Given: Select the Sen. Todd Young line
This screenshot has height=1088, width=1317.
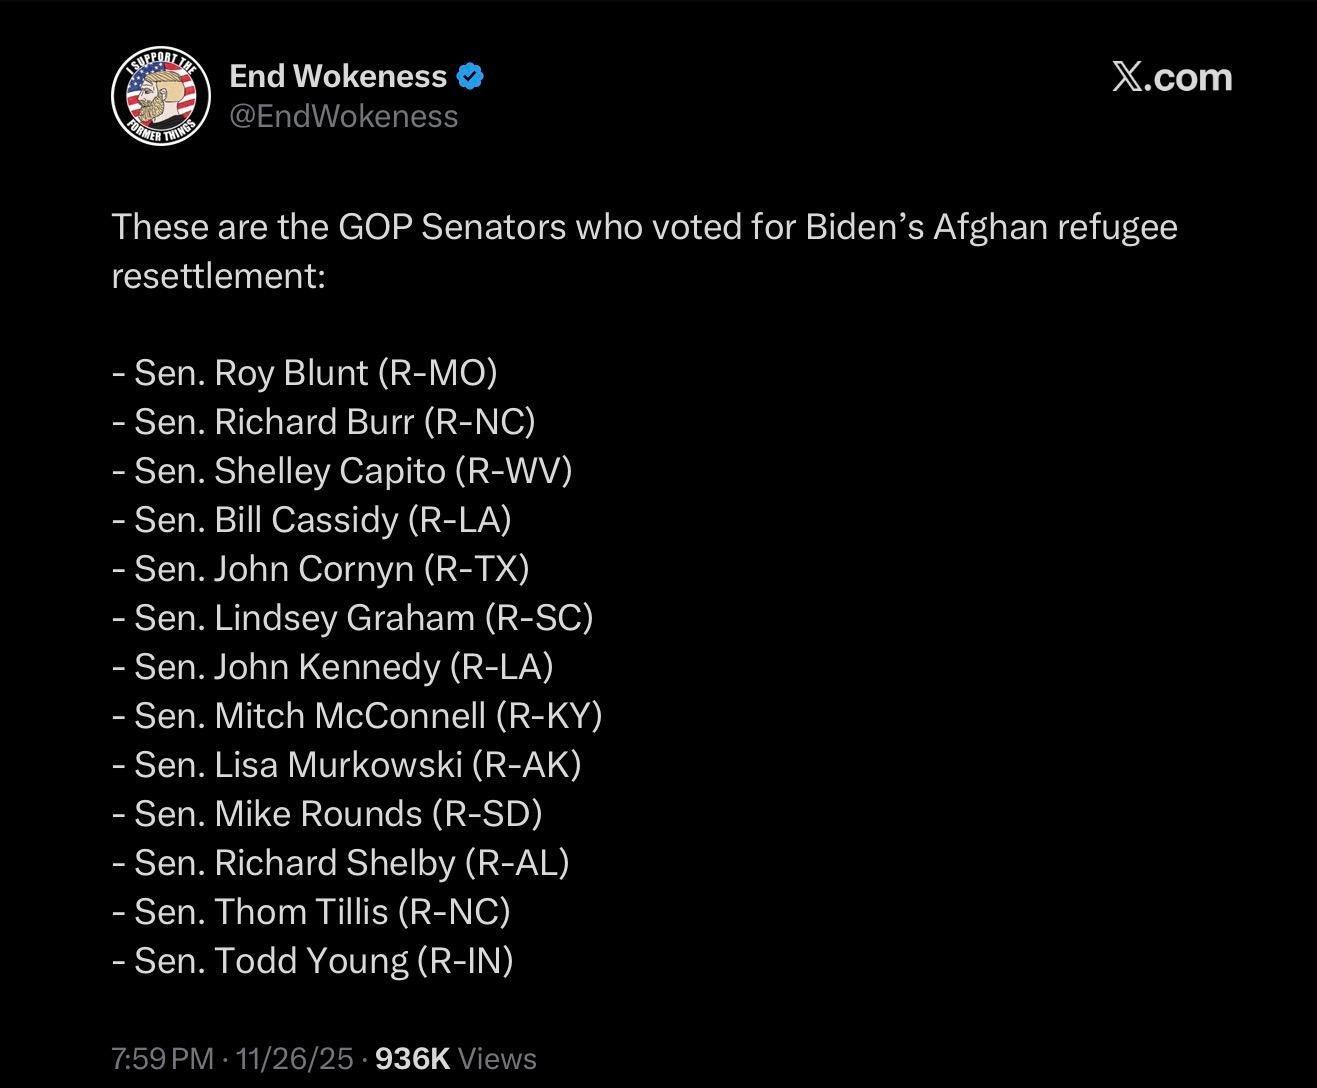Looking at the screenshot, I should coord(313,960).
